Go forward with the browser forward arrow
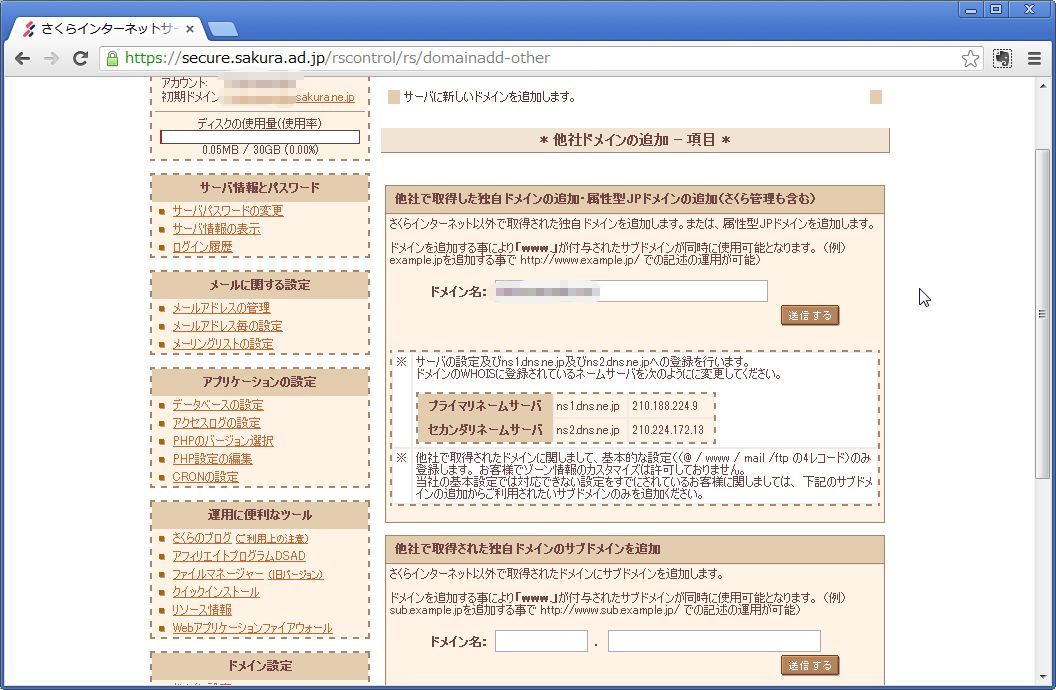The width and height of the screenshot is (1056, 690). pyautogui.click(x=51, y=59)
